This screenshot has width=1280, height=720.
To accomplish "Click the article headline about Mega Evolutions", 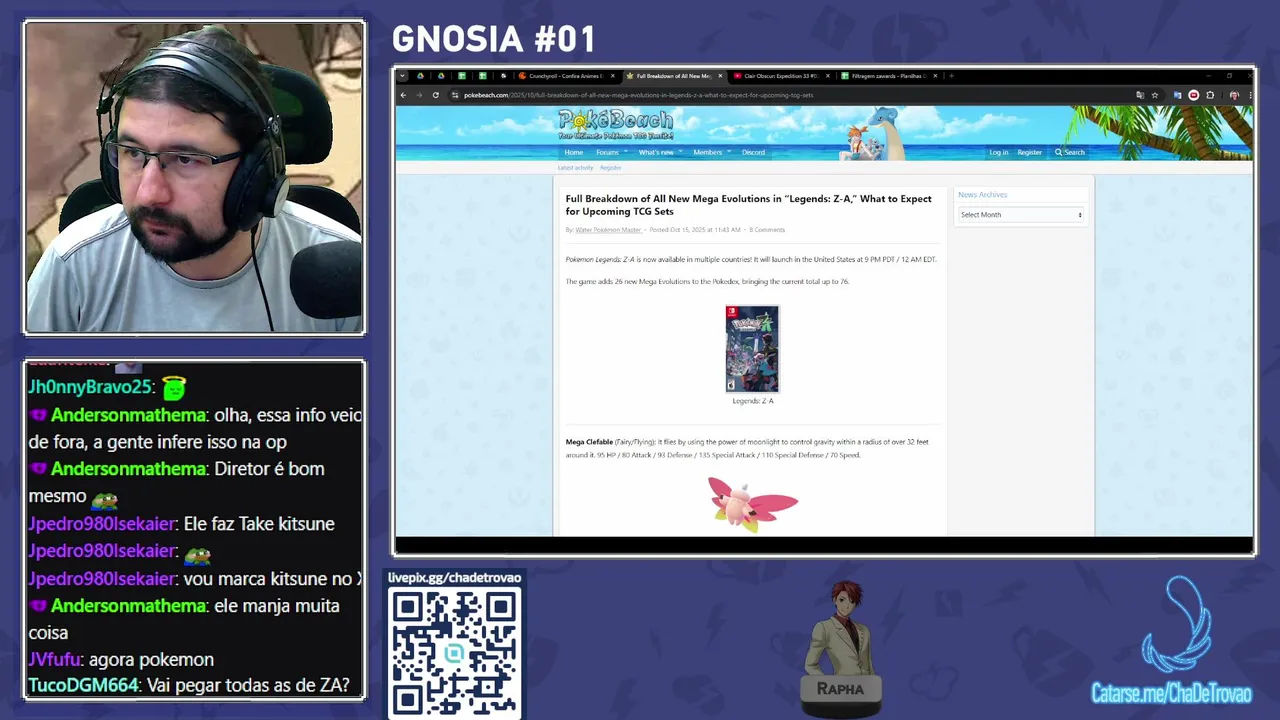I will (748, 205).
